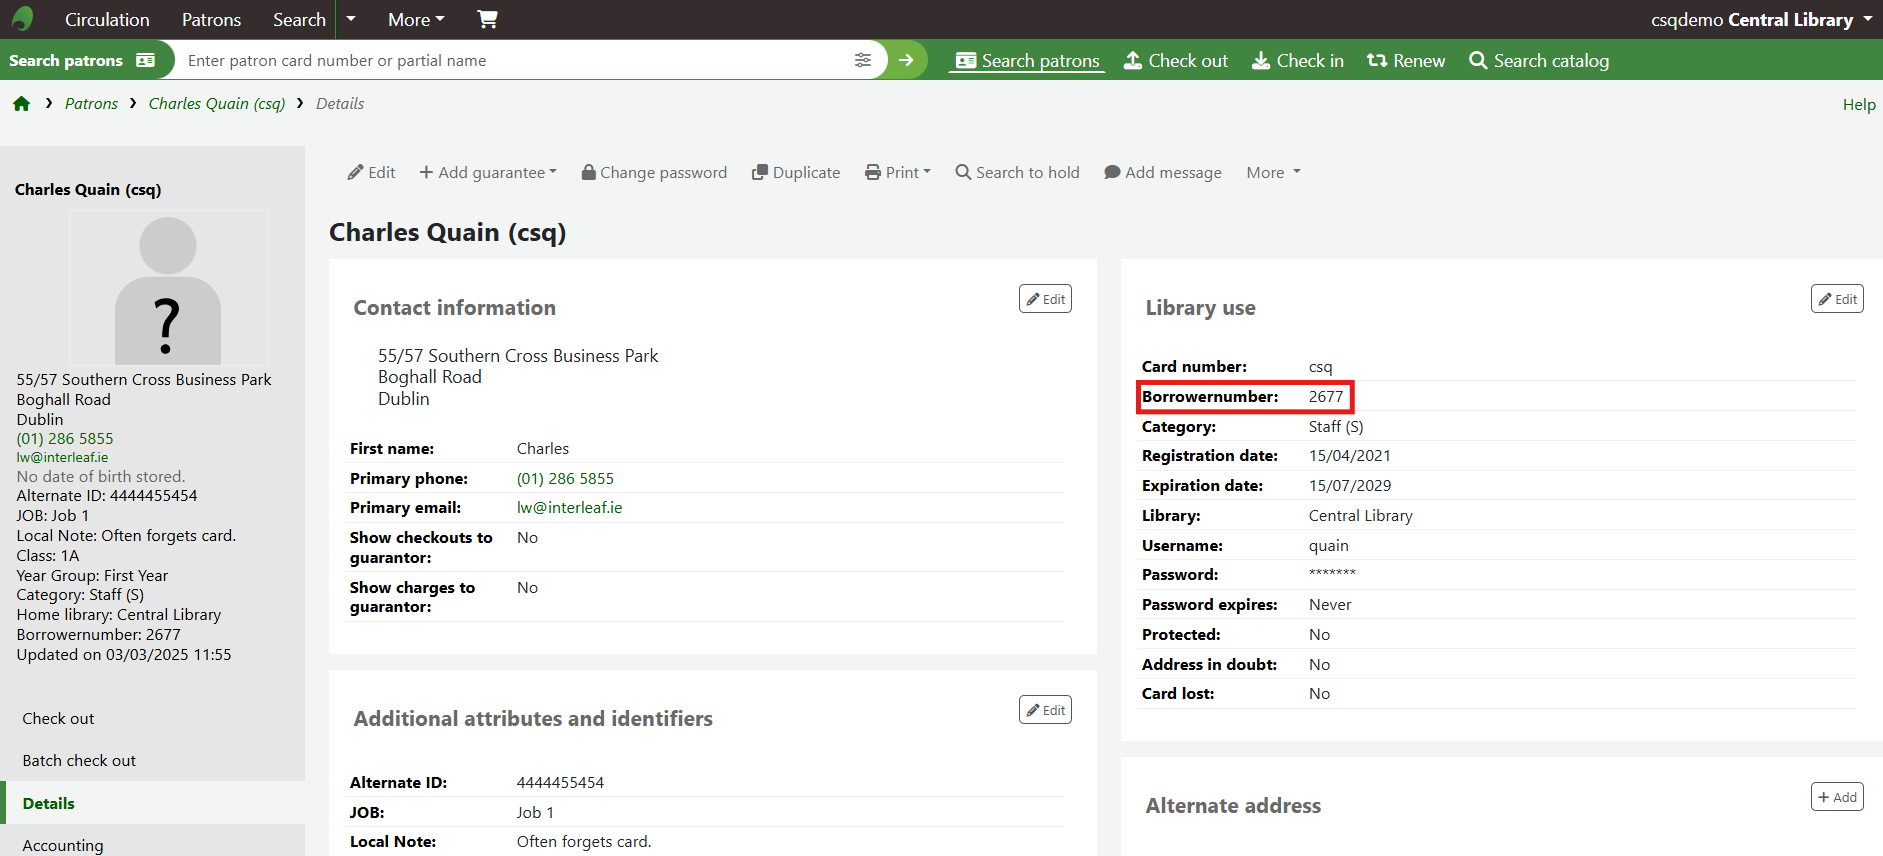Click Renew in the green bar

click(1406, 61)
